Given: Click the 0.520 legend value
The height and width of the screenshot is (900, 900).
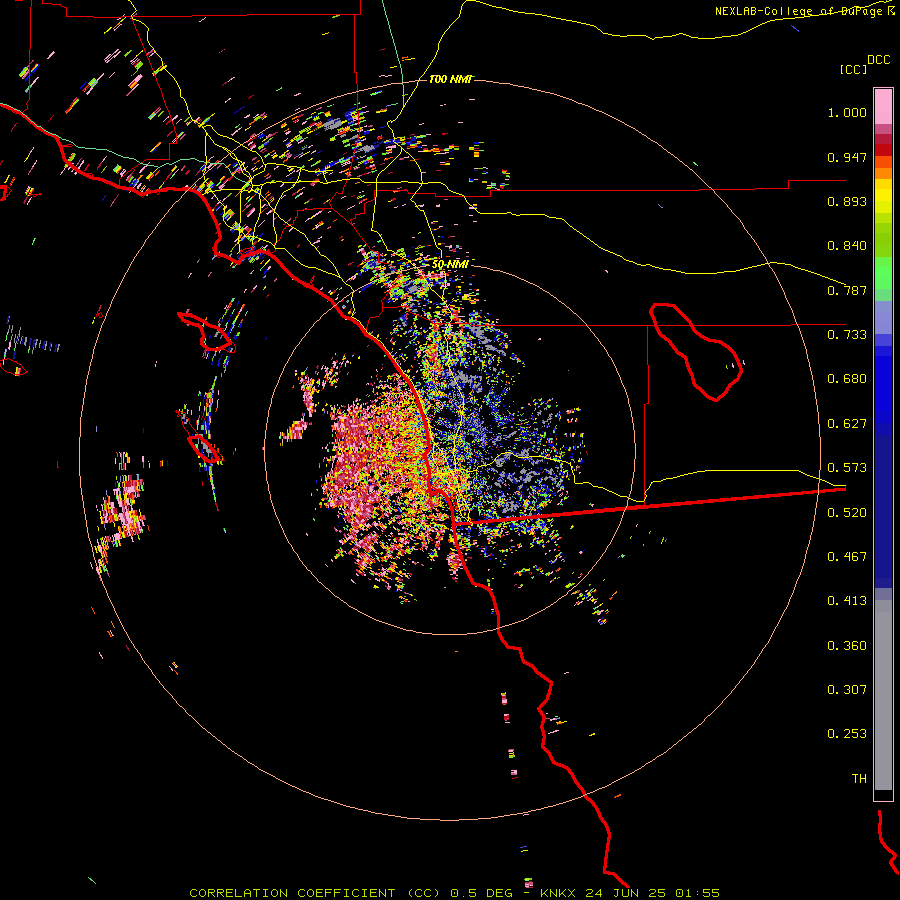Looking at the screenshot, I should click(847, 513).
